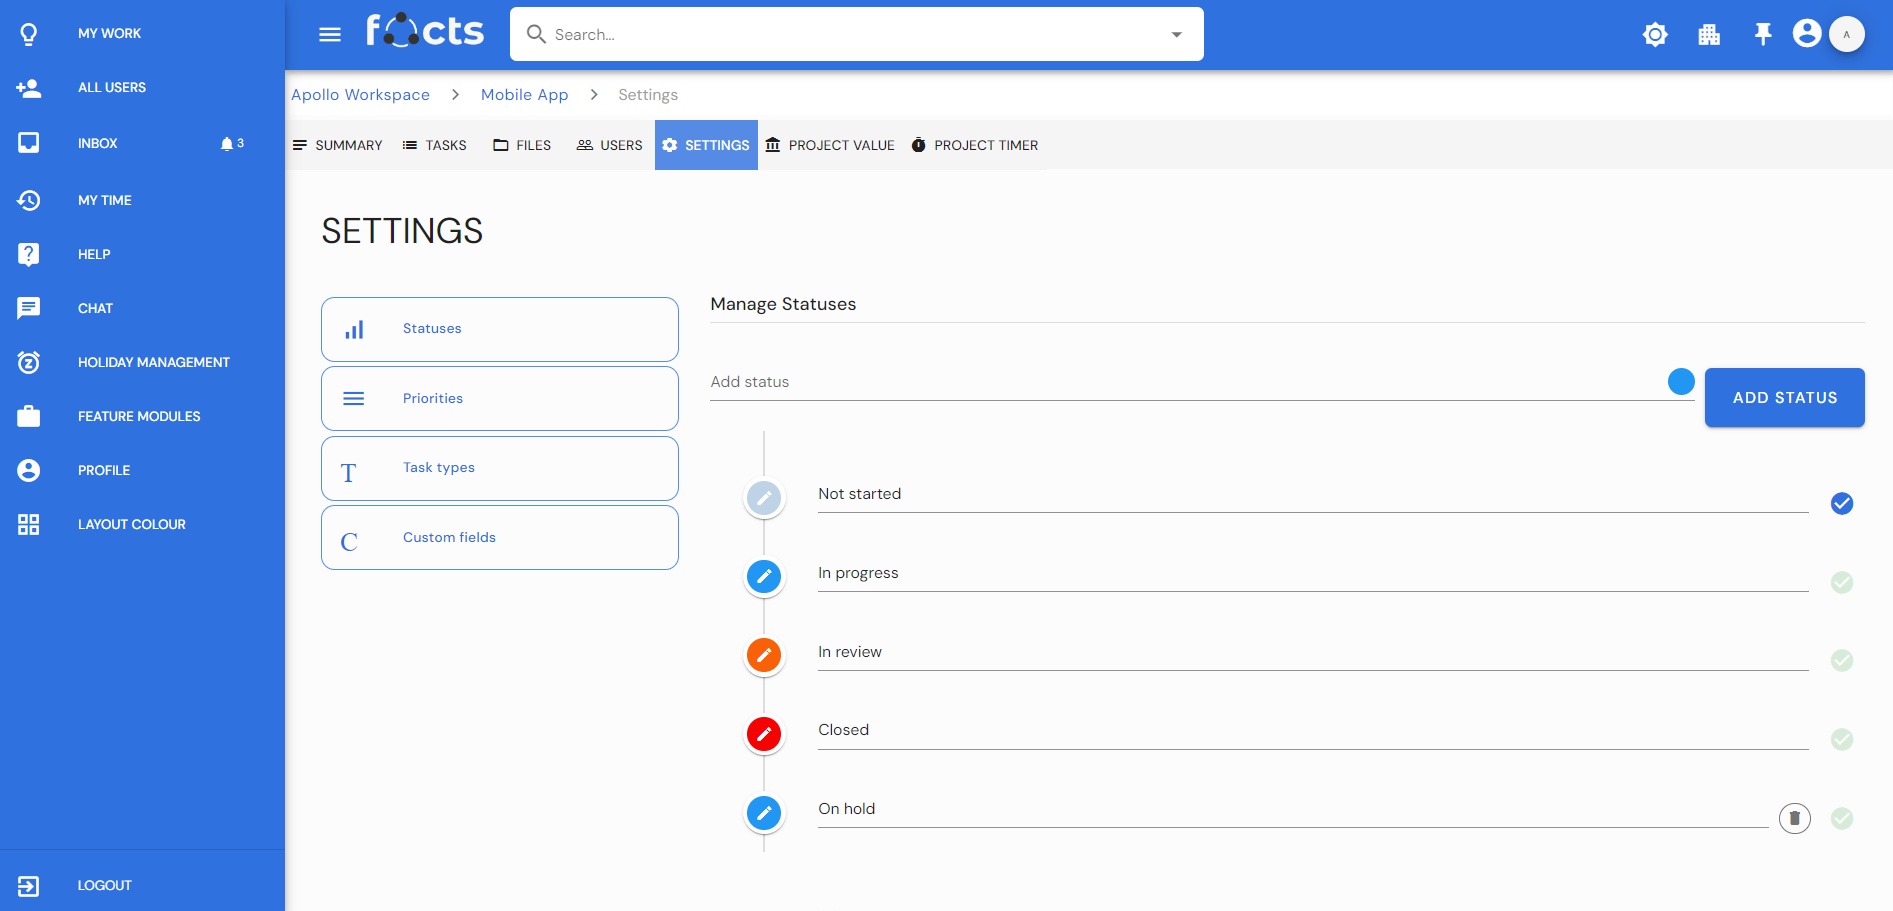Open the Custom fields settings section

[x=499, y=538]
